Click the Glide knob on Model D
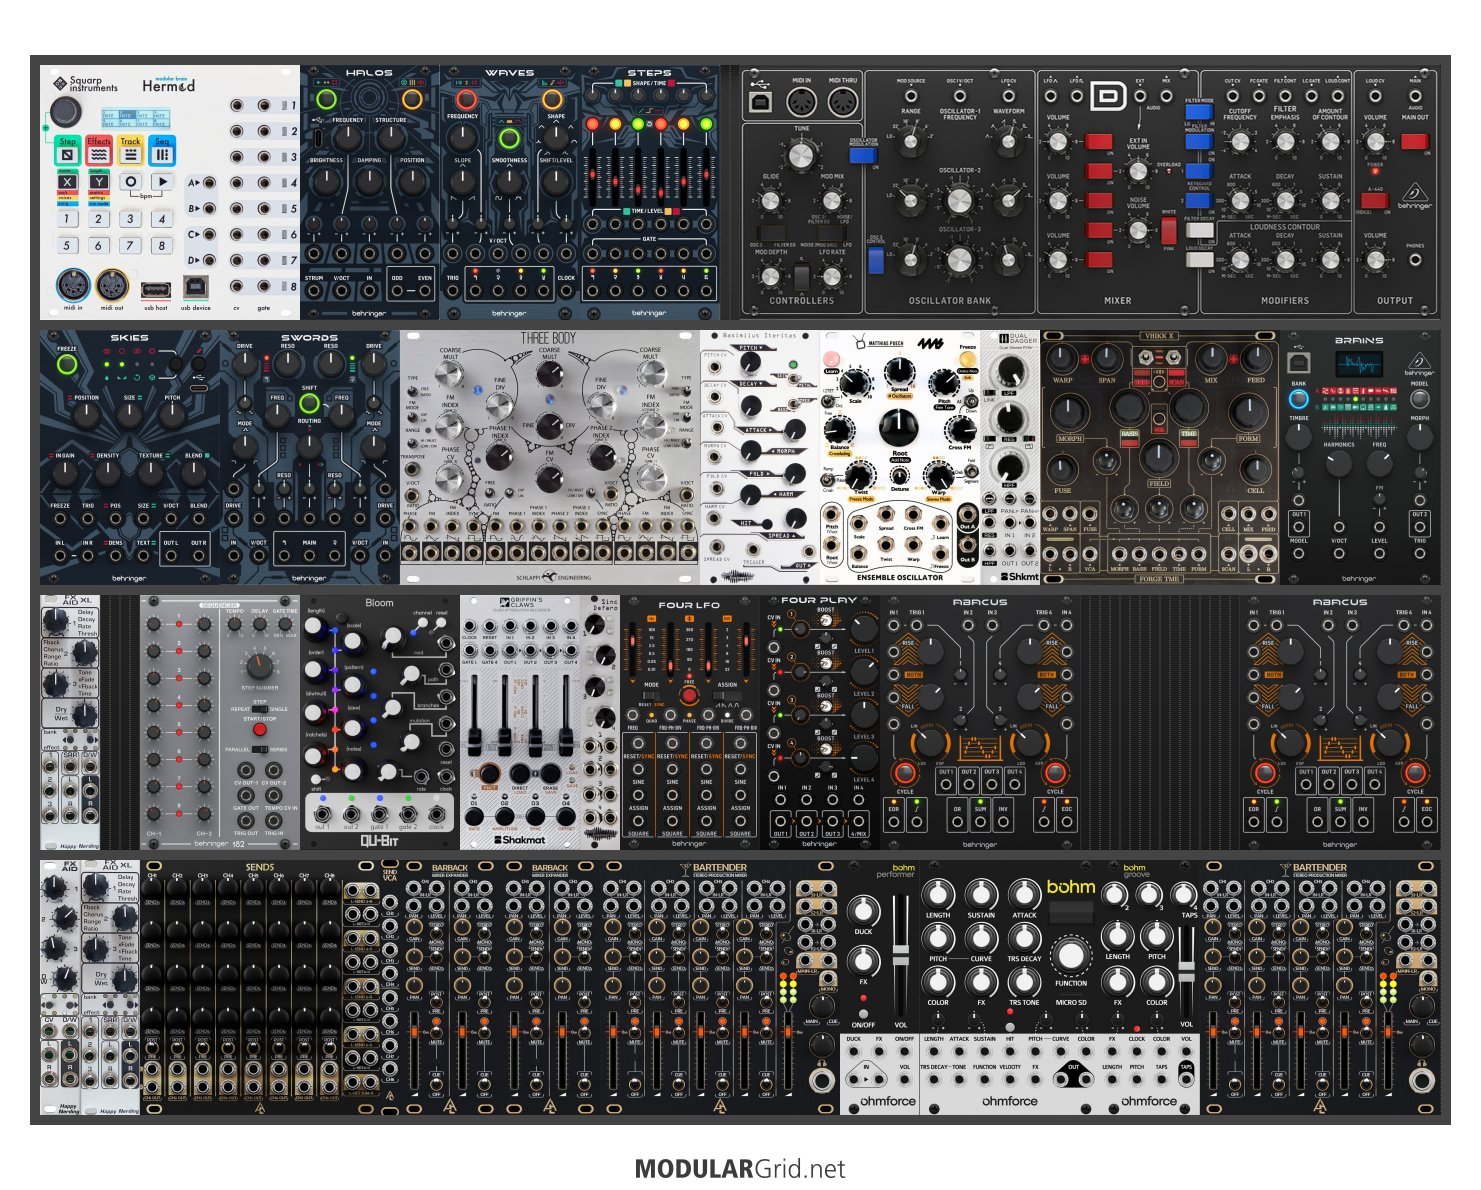The width and height of the screenshot is (1481, 1190). click(770, 201)
